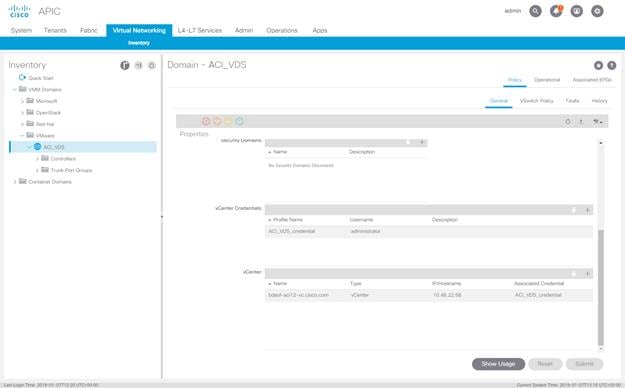
Task: Collapse the VMM Domains tree node
Action: point(15,89)
